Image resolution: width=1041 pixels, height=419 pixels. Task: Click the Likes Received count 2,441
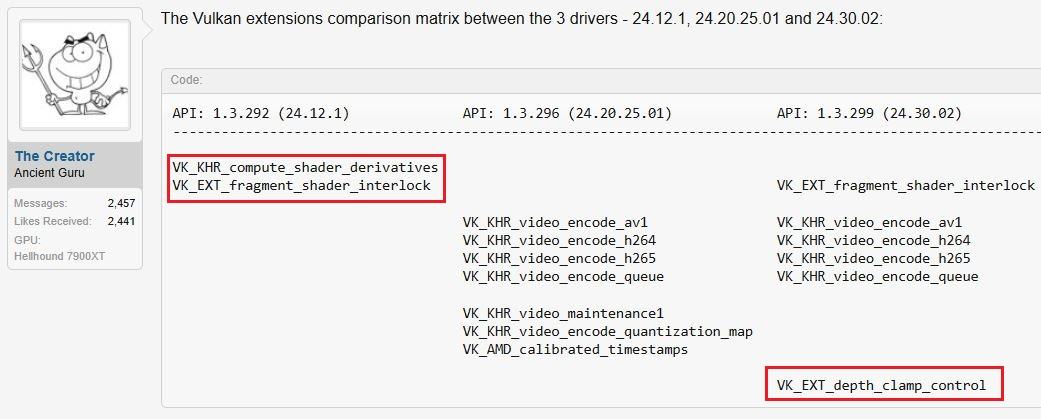coord(121,221)
